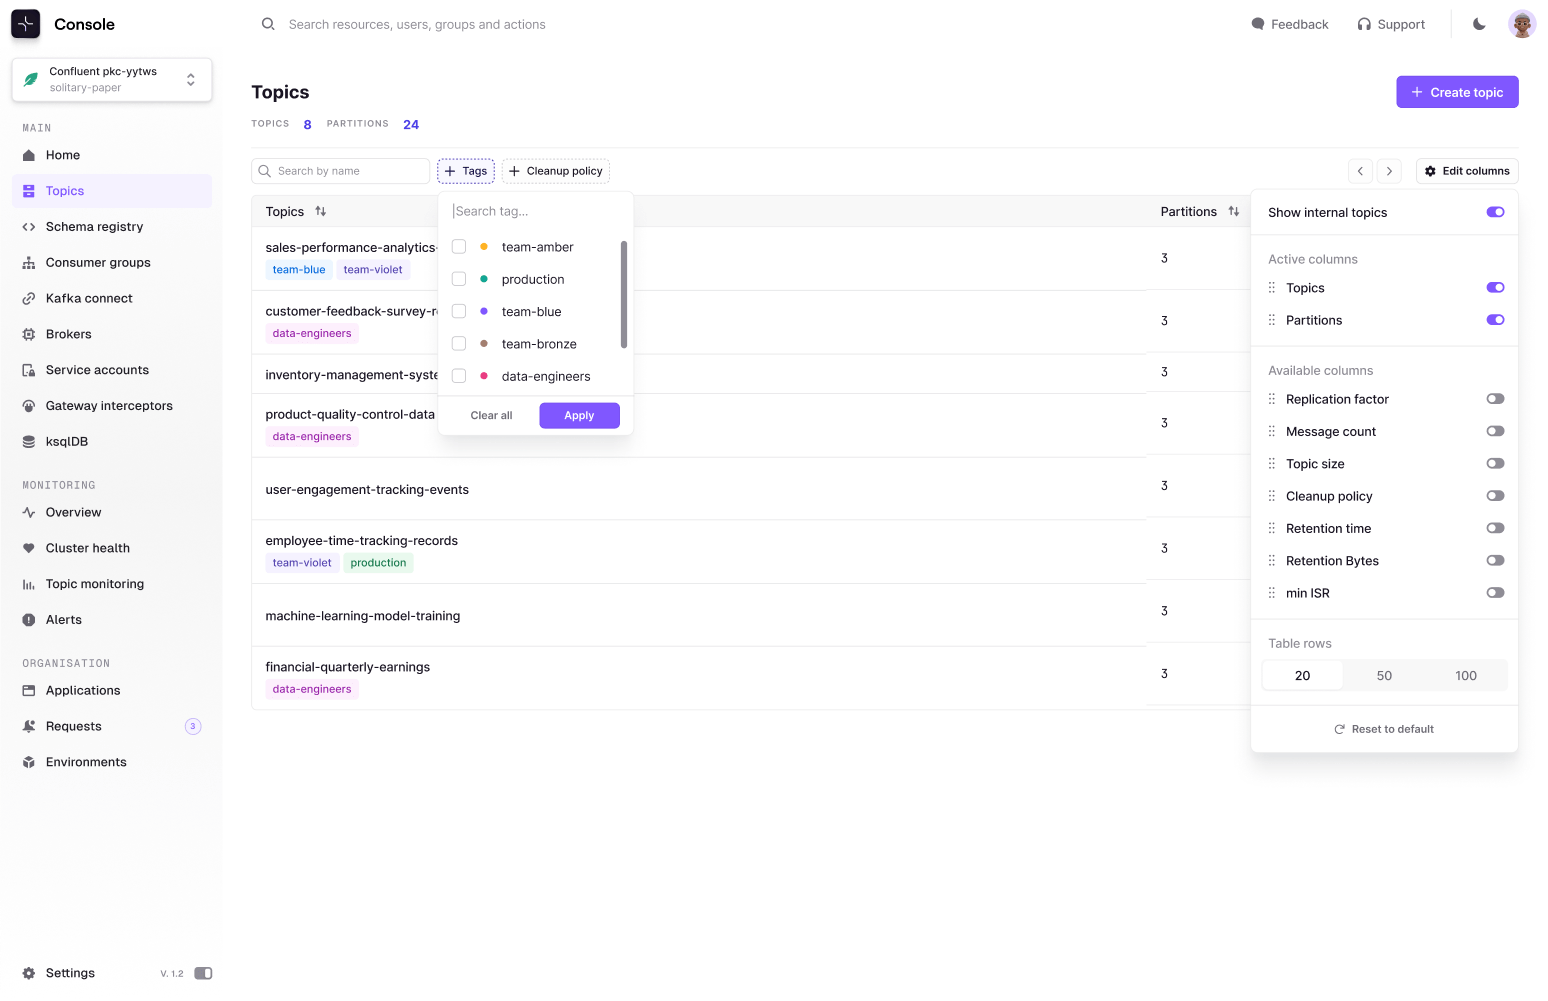Check the team-amber tag checkbox
This screenshot has height=1001, width=1548.
click(x=459, y=247)
